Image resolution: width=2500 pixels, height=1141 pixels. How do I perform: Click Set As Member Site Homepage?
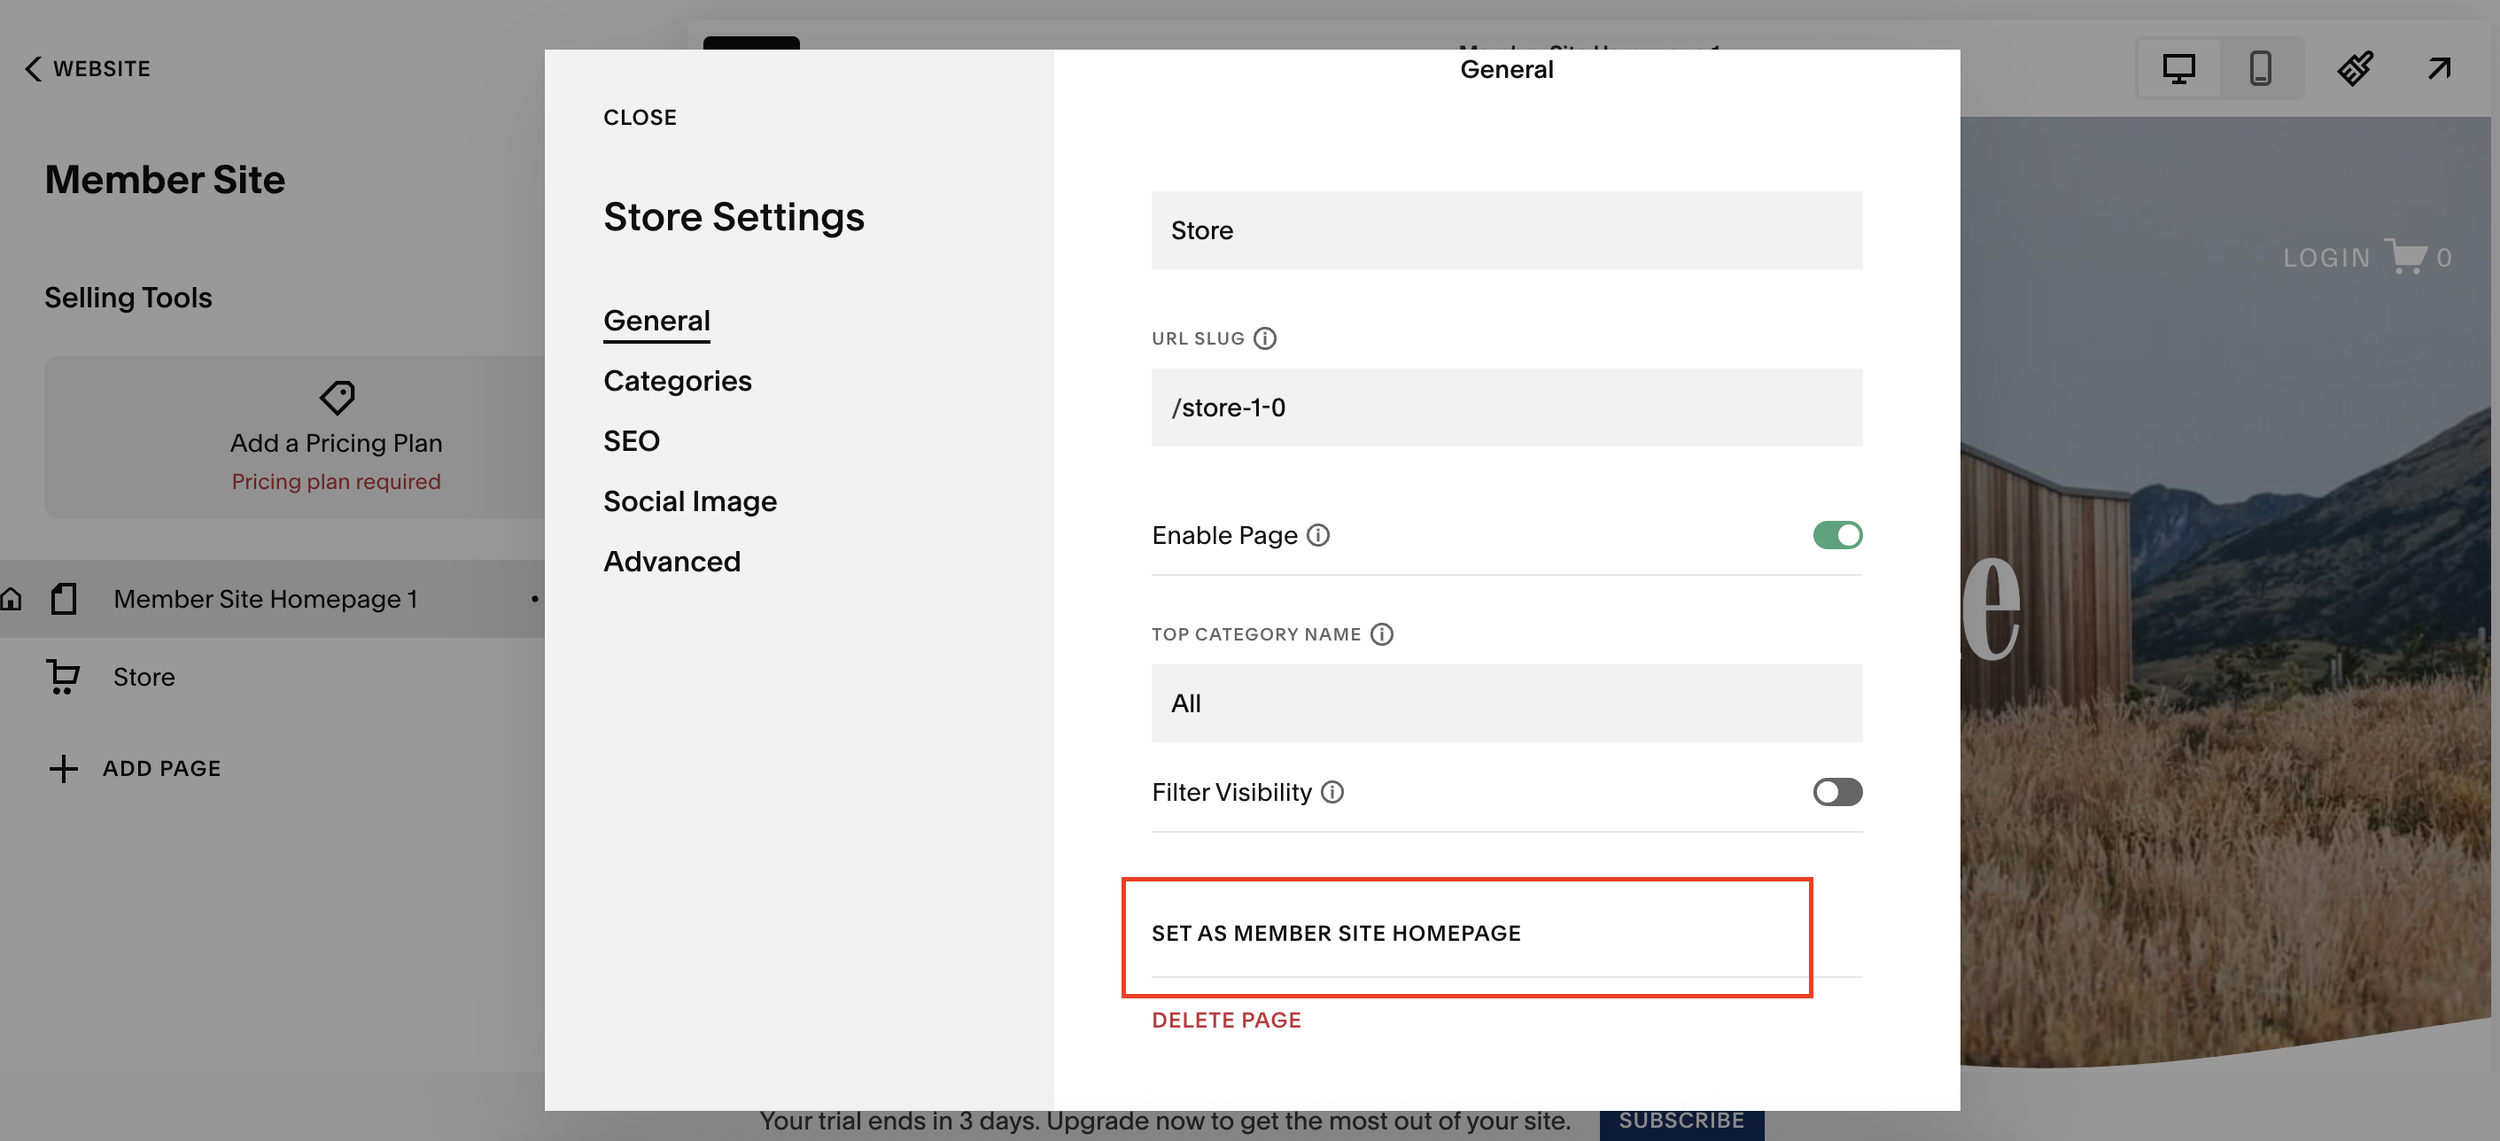pos(1335,933)
